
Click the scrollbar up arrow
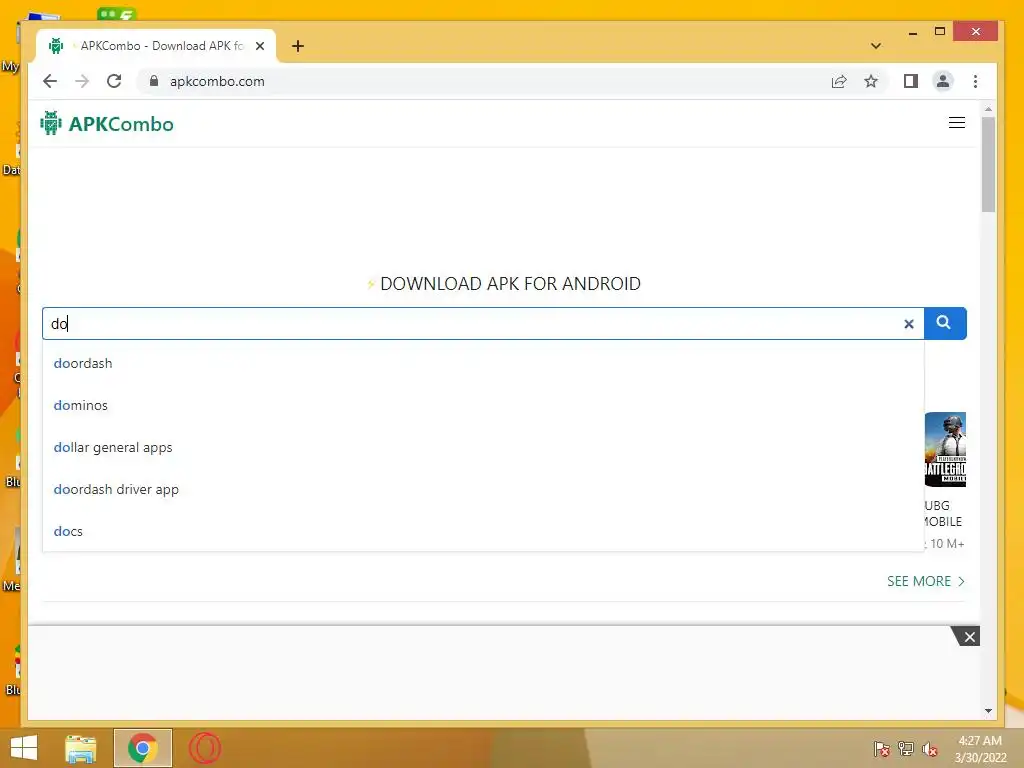coord(988,108)
